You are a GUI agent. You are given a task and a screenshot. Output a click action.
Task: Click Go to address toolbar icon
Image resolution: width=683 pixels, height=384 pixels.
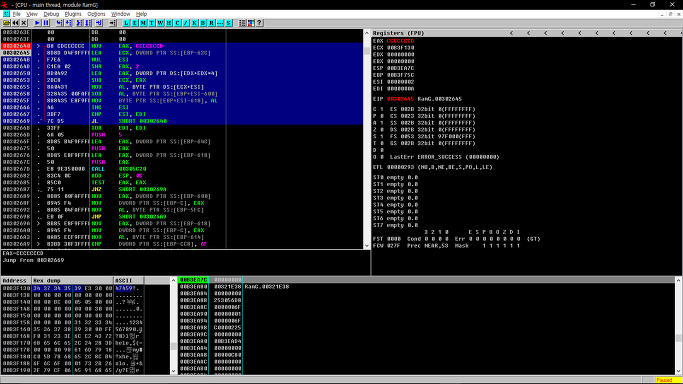coord(112,23)
